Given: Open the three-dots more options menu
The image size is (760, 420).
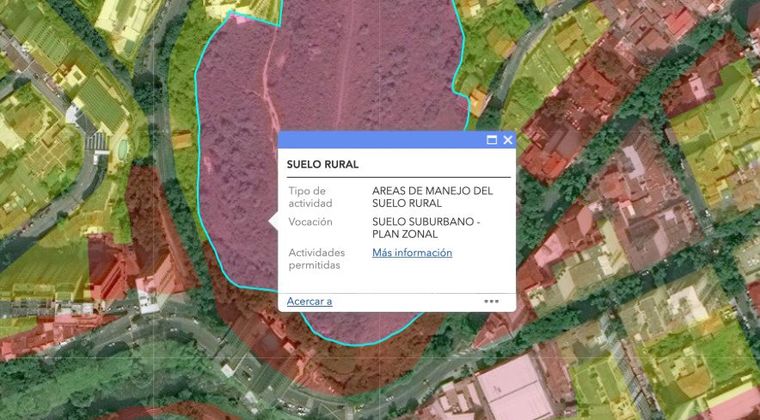Looking at the screenshot, I should tap(491, 300).
